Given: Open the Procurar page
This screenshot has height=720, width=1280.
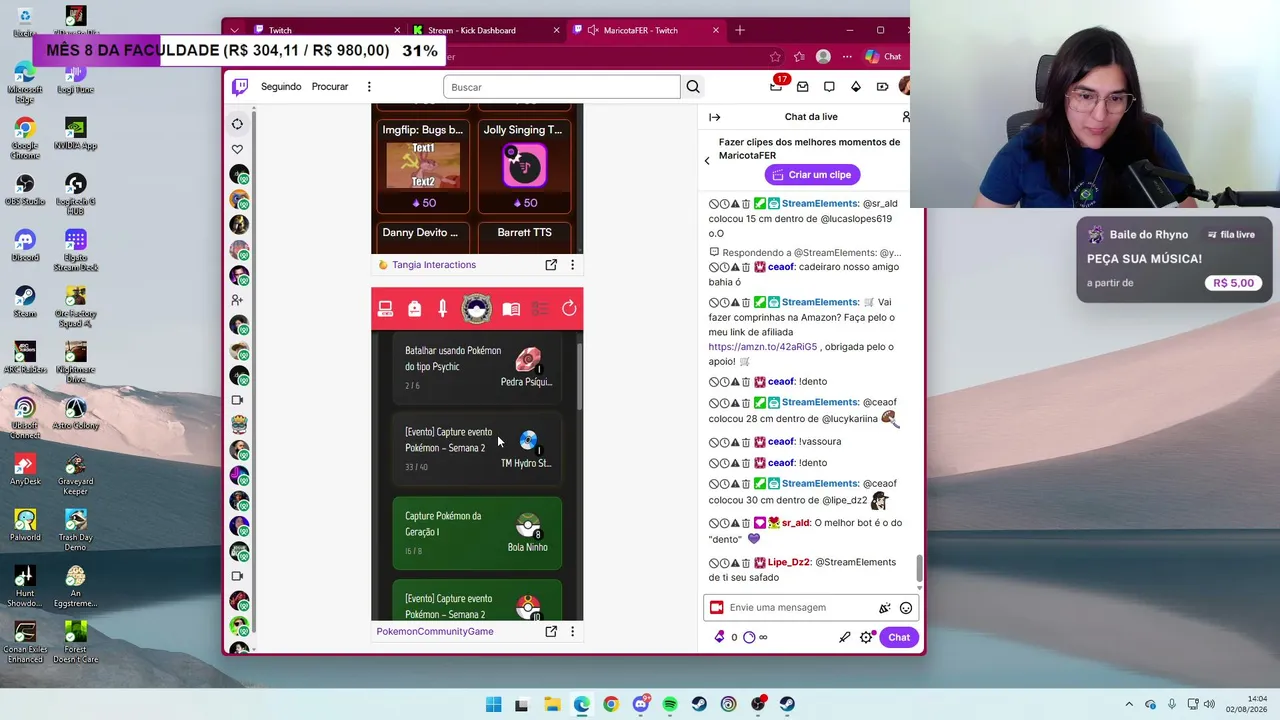Looking at the screenshot, I should [330, 87].
